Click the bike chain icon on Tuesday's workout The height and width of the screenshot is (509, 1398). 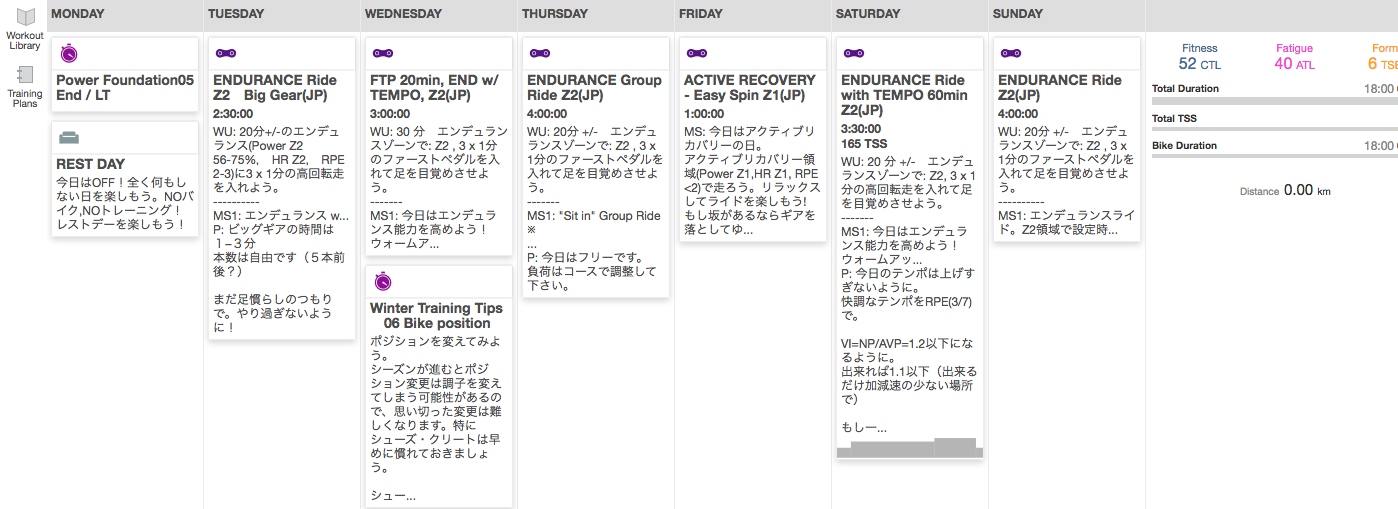click(x=225, y=53)
